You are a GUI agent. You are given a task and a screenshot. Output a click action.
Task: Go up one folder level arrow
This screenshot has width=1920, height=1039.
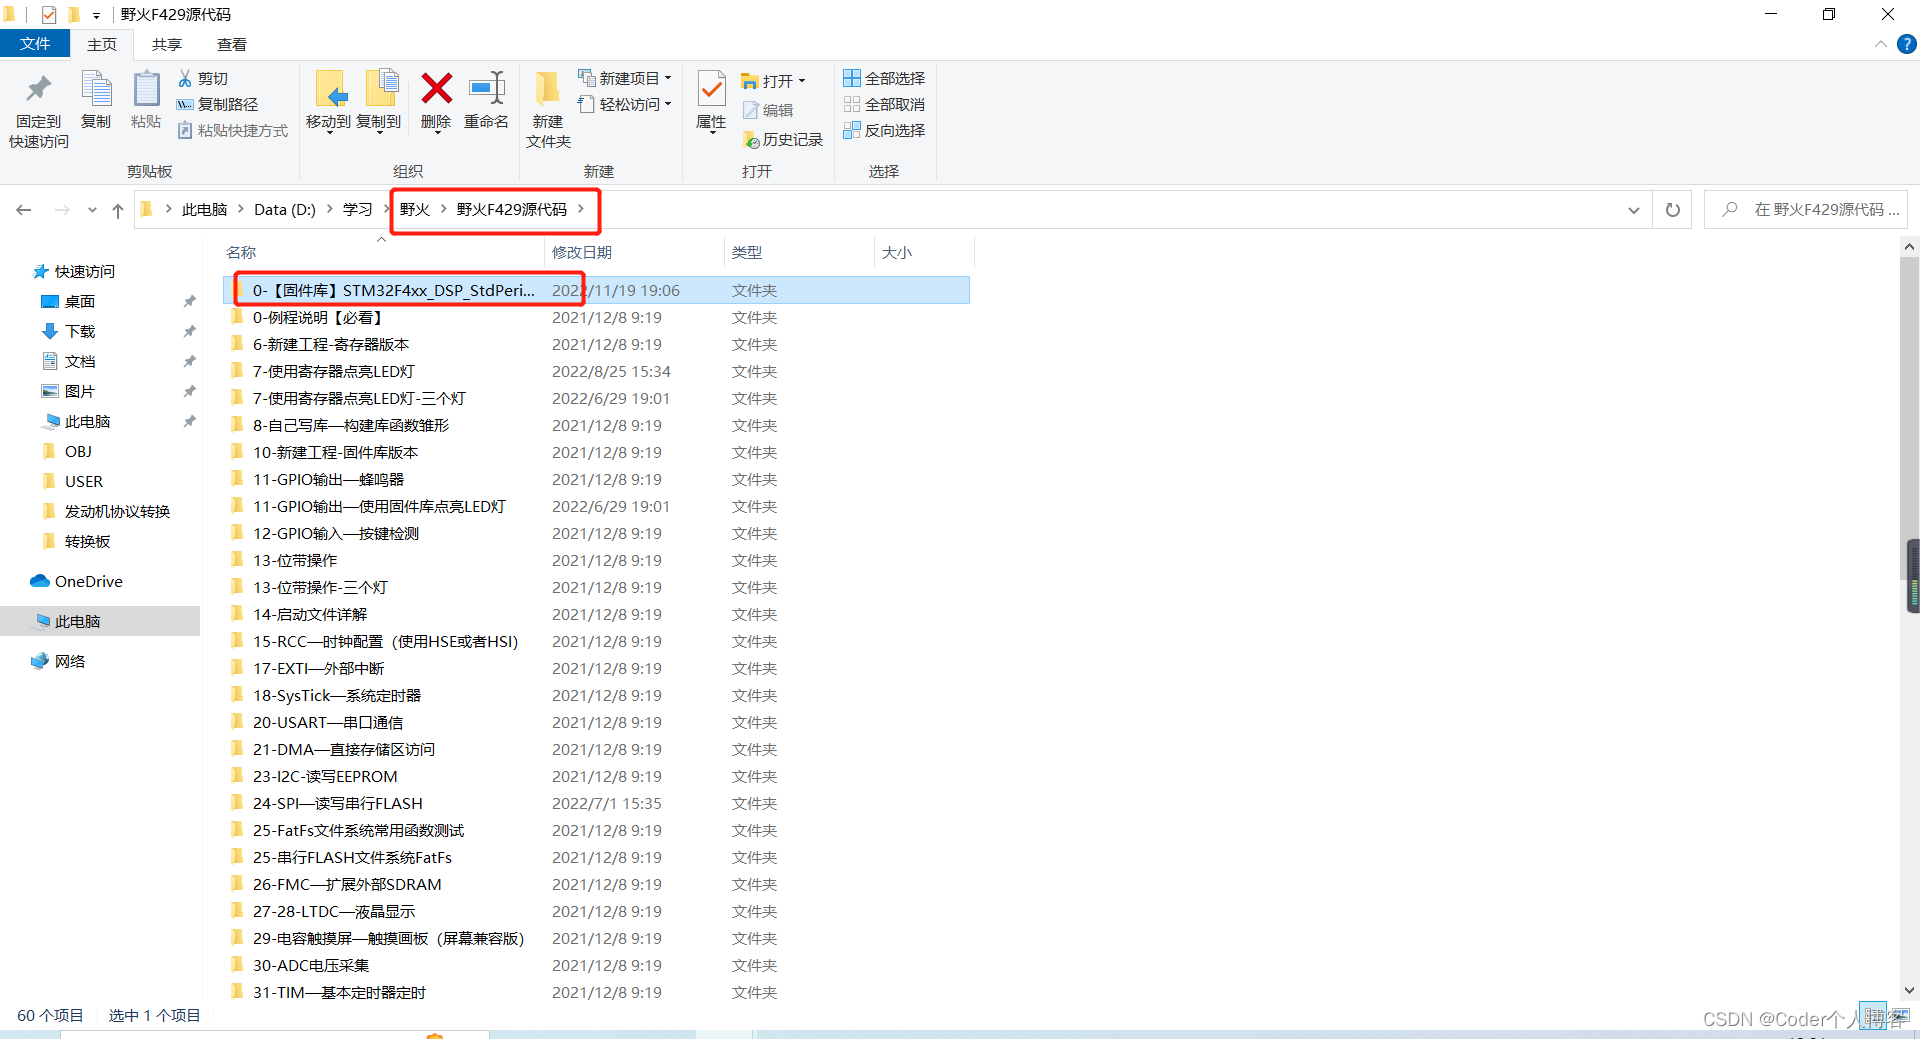point(118,210)
